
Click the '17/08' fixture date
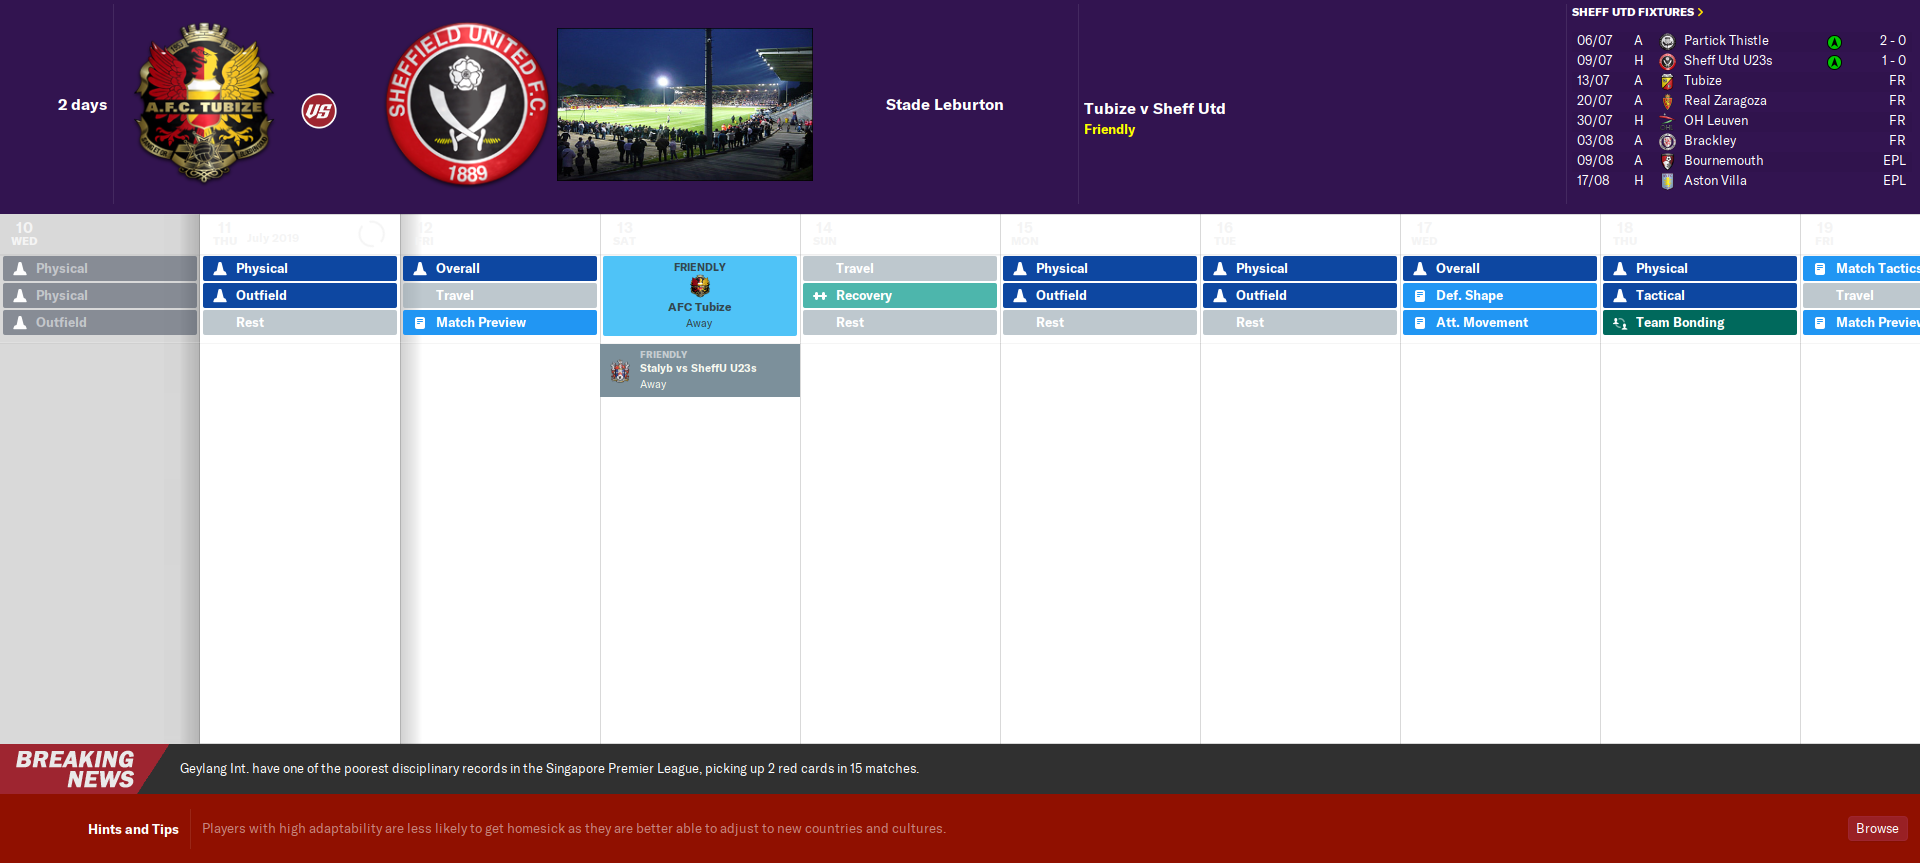point(1593,181)
